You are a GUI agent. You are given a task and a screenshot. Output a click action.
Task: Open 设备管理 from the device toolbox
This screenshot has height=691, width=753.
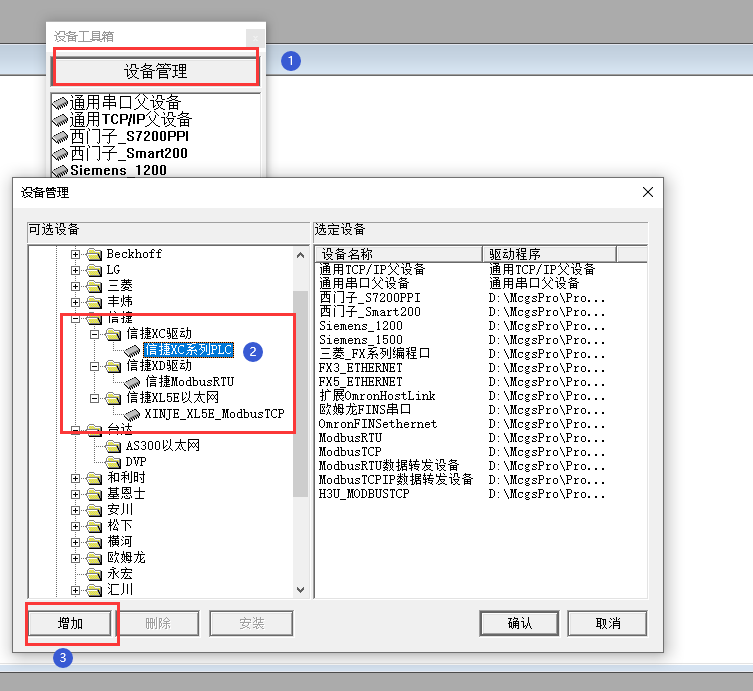[x=155, y=71]
